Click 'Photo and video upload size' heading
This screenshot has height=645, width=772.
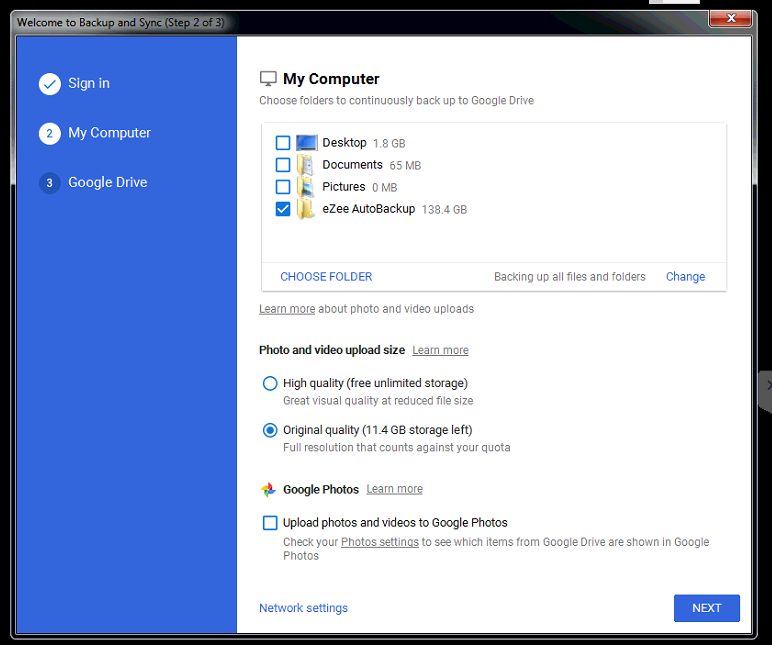332,350
